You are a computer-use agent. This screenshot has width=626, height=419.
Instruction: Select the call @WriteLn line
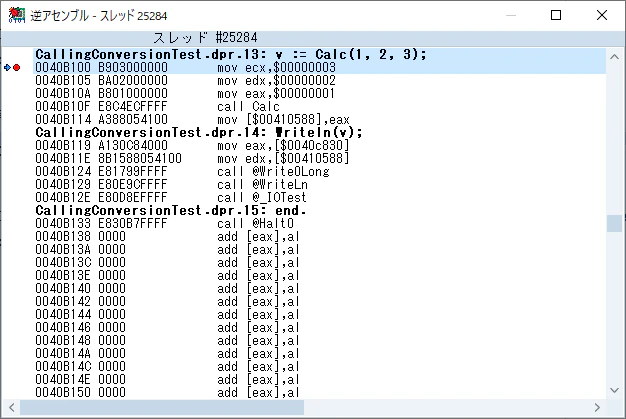319,184
